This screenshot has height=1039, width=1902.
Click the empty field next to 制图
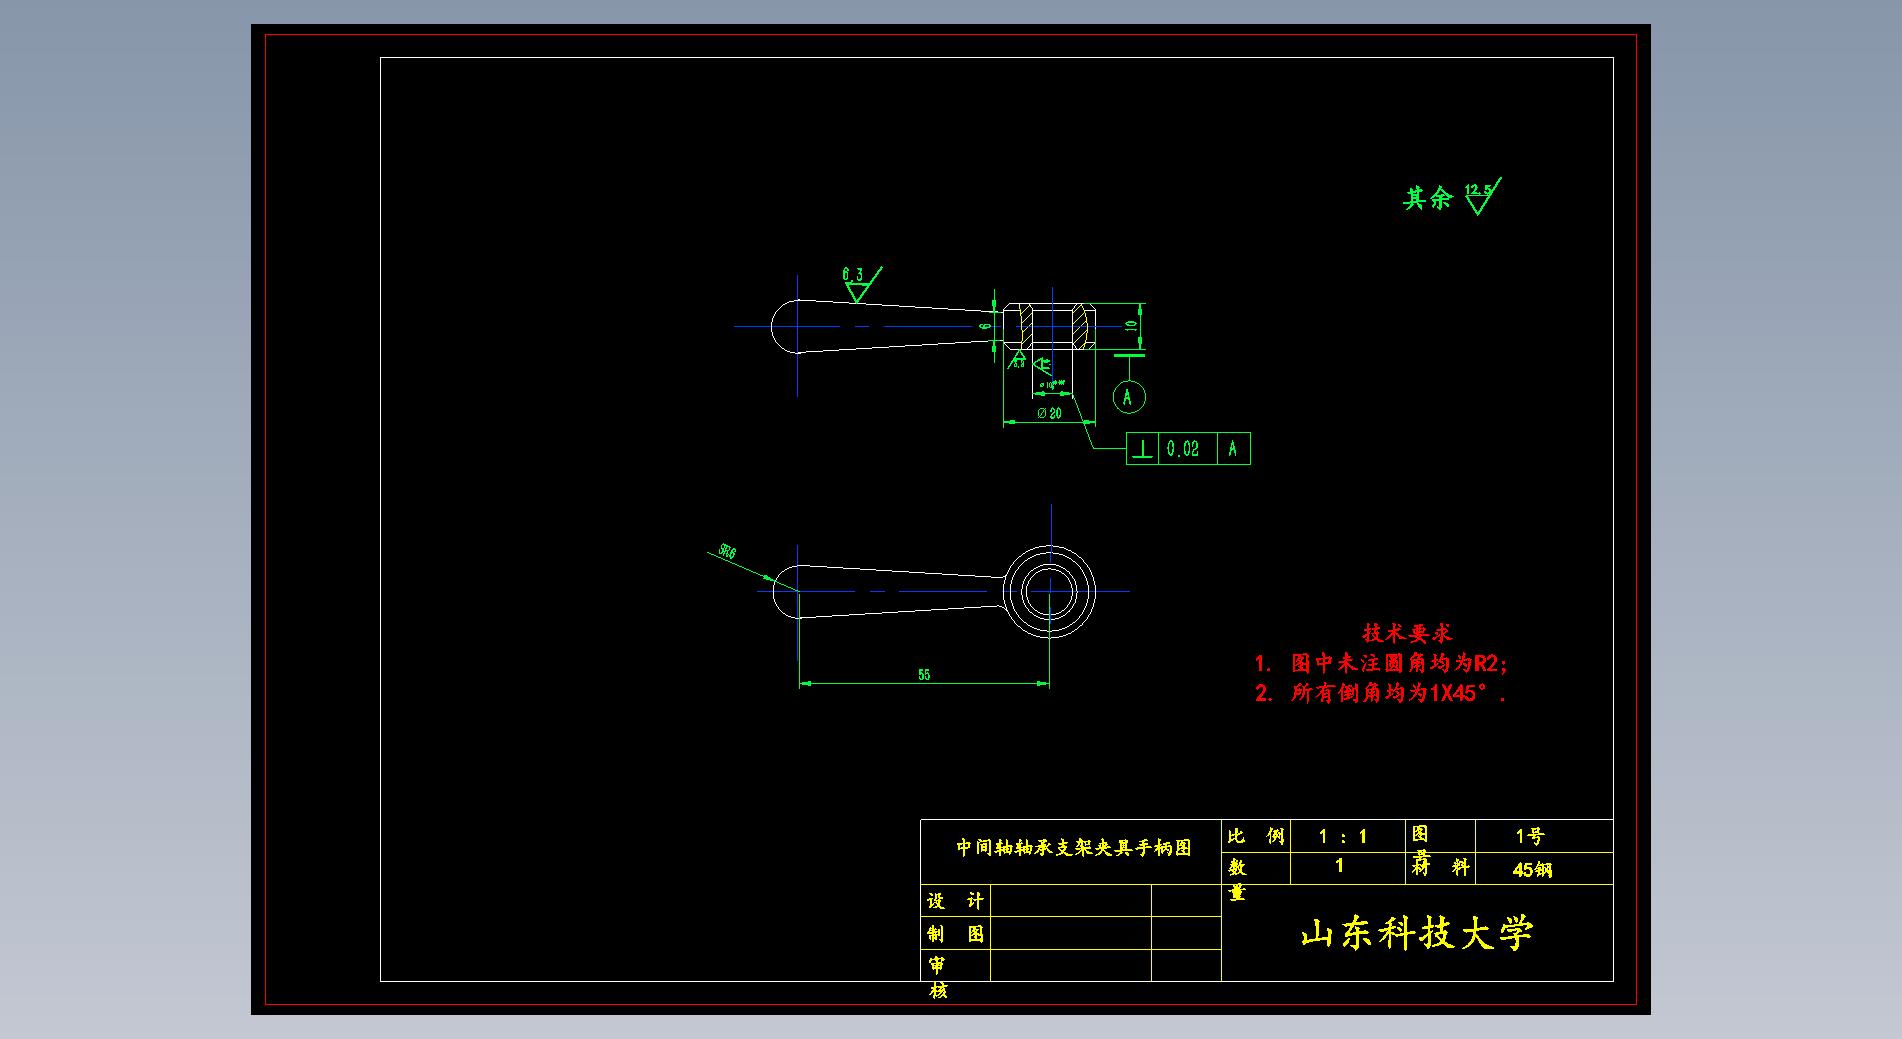coord(1070,933)
